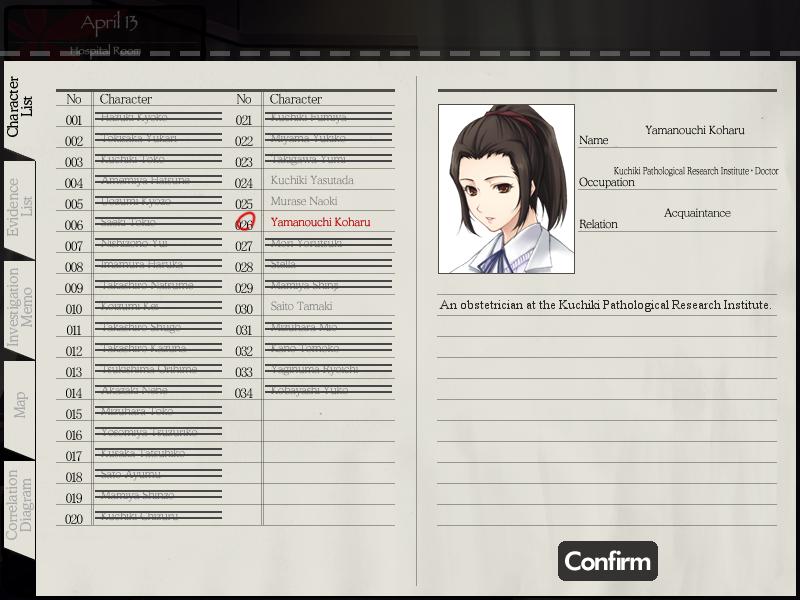Click the Confirm button
This screenshot has width=800, height=600.
click(608, 561)
